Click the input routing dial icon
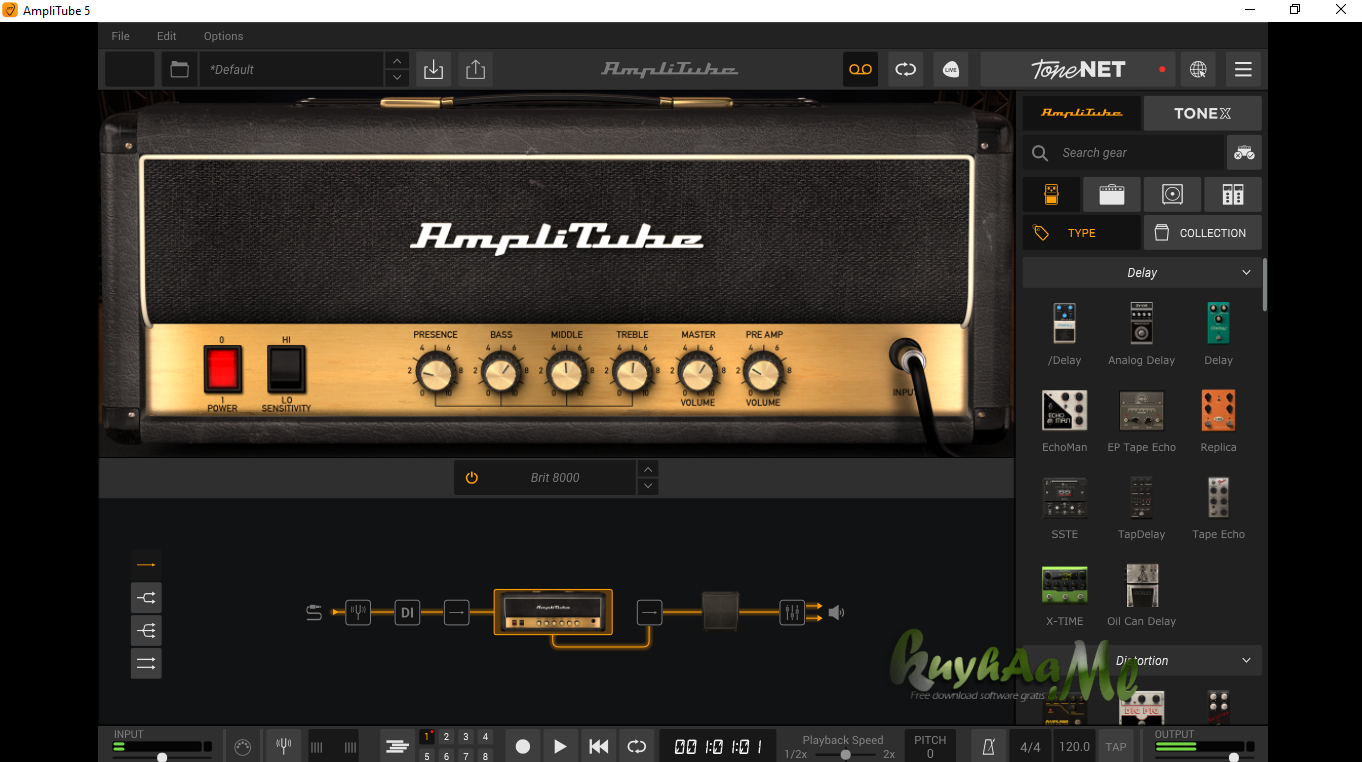Image resolution: width=1362 pixels, height=762 pixels. tap(241, 746)
